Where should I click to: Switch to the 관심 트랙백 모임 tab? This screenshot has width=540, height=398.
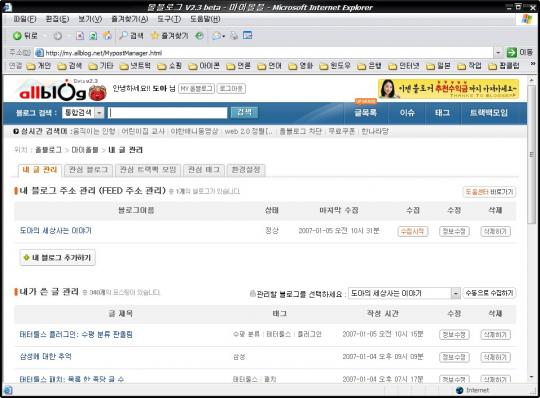click(148, 170)
